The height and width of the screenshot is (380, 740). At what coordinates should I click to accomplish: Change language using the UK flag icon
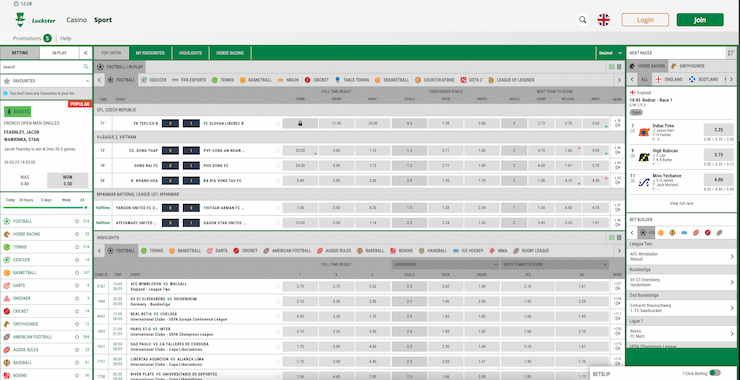pos(604,20)
